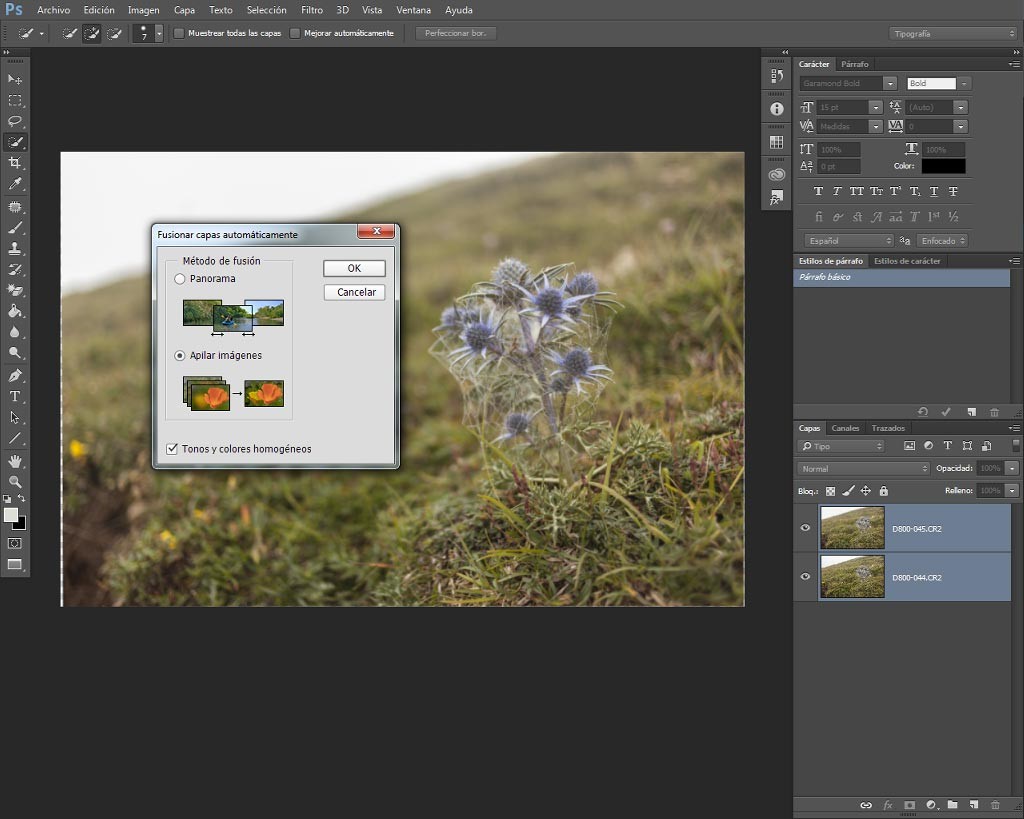Click the Perfeccionar borde button

pyautogui.click(x=456, y=33)
